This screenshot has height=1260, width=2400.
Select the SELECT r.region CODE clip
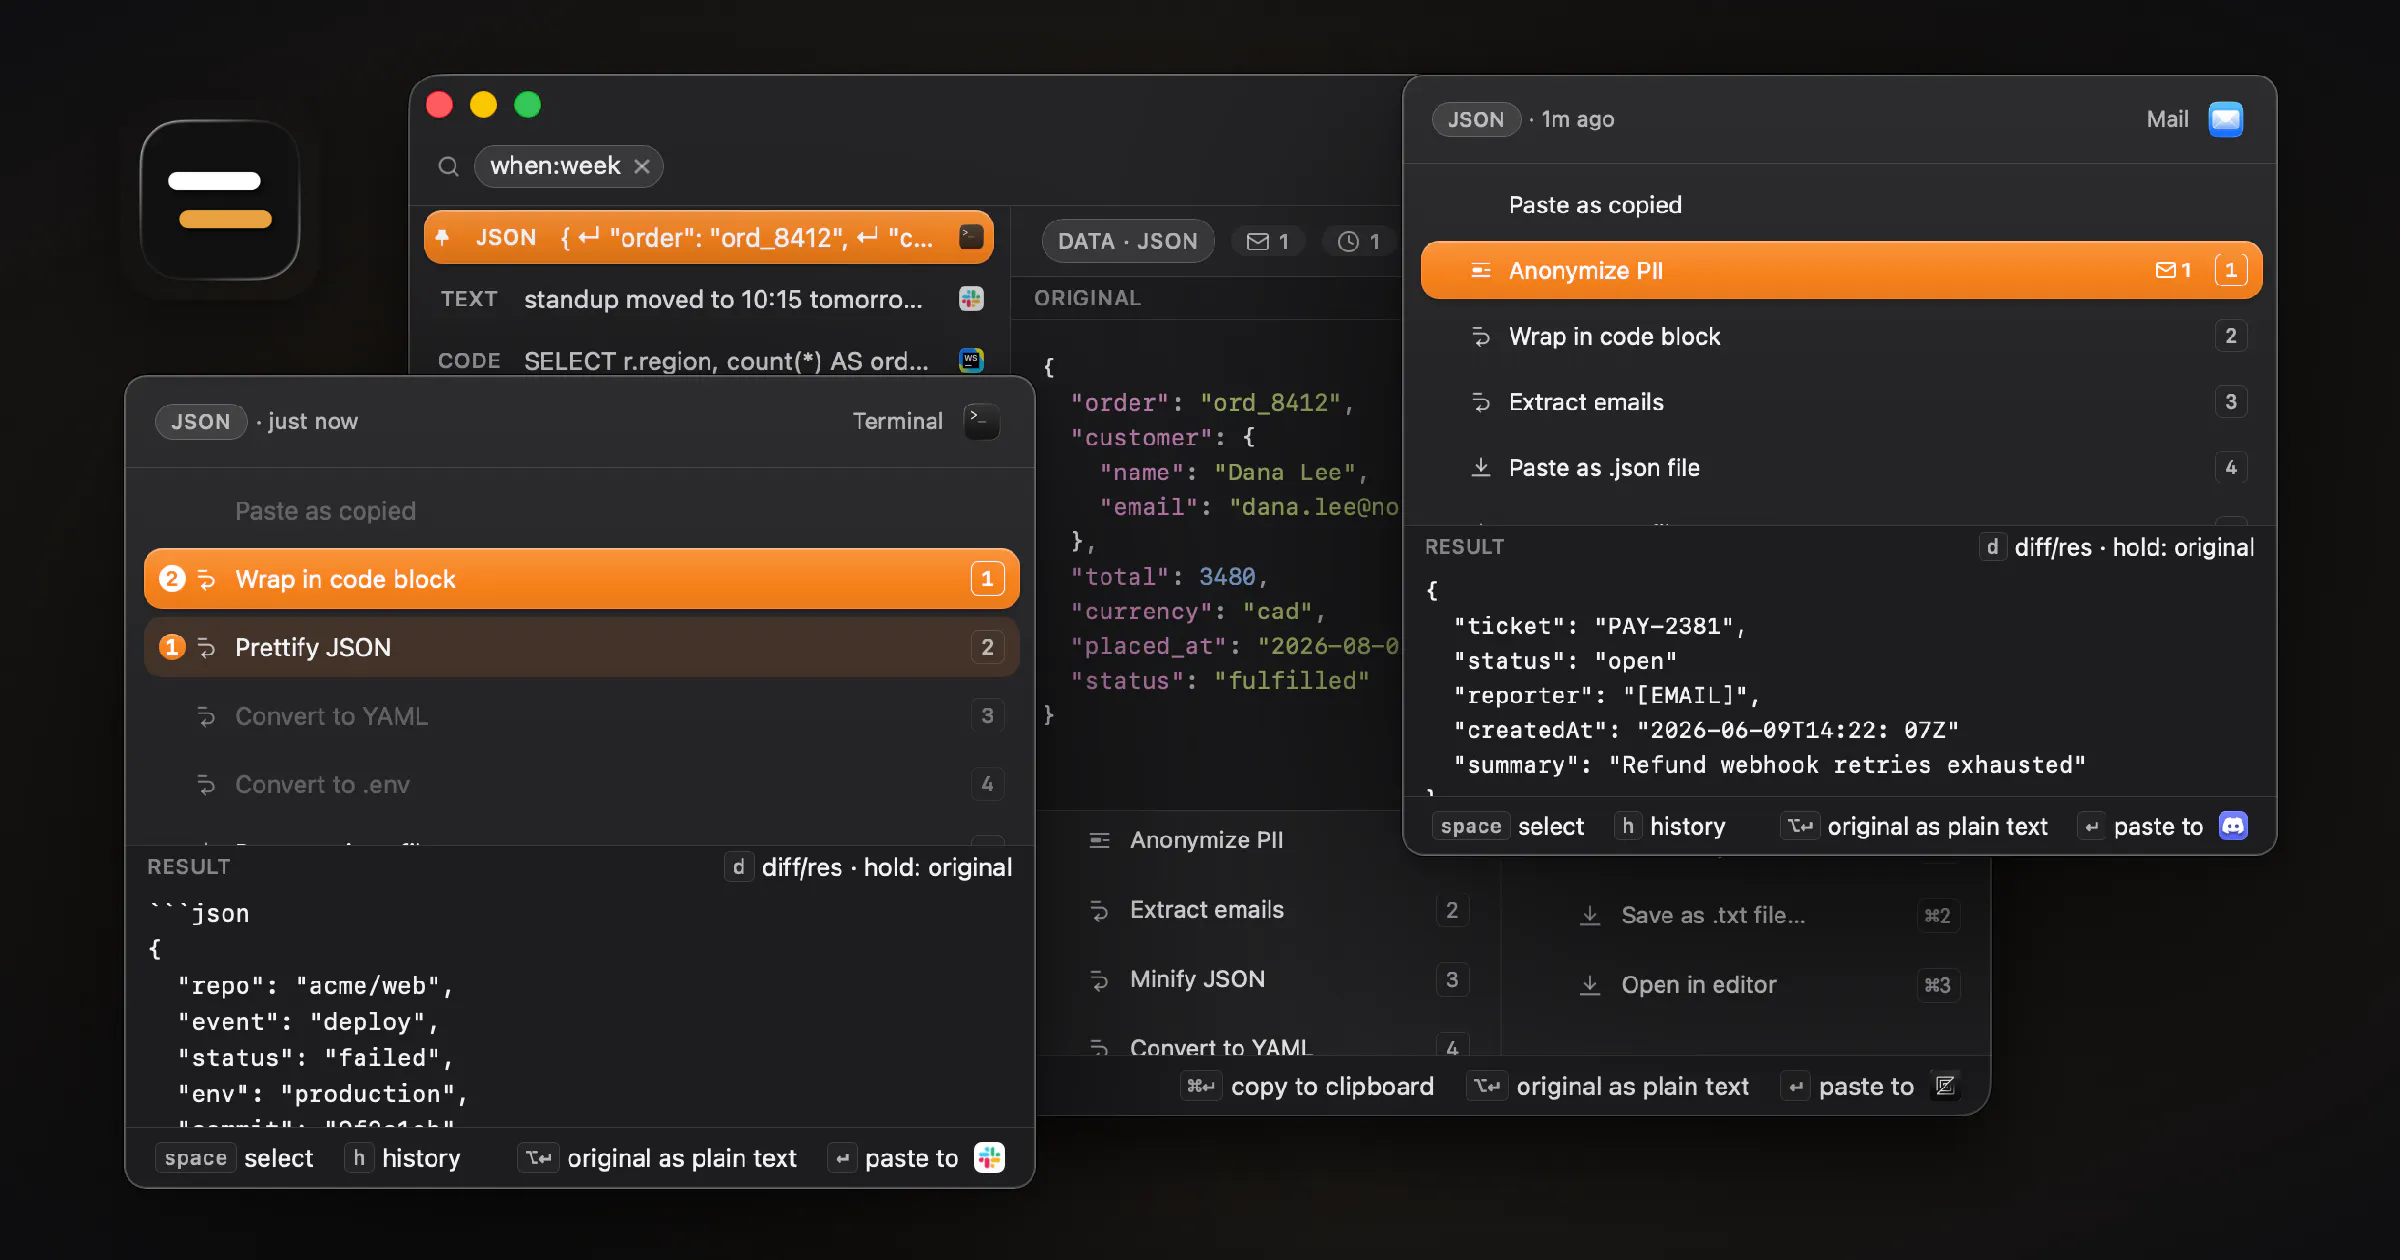708,360
